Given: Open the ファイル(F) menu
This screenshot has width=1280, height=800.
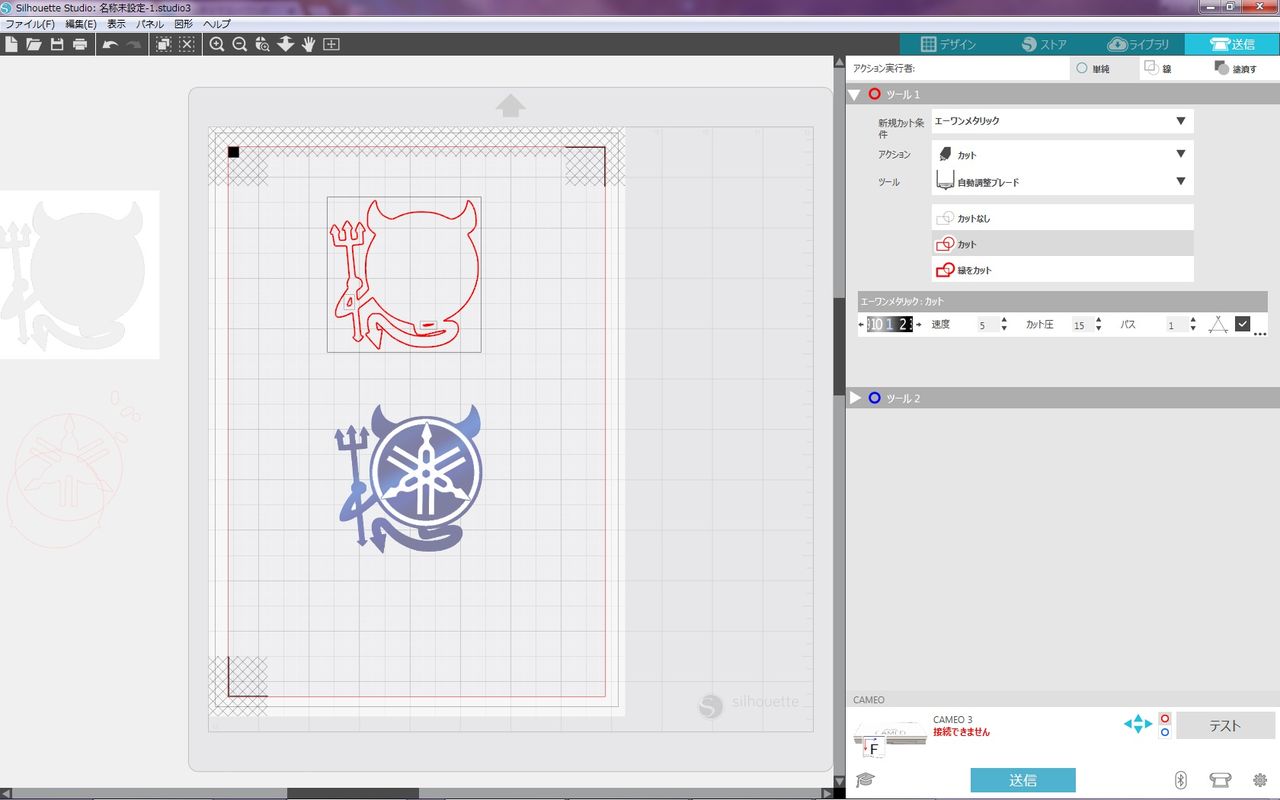Looking at the screenshot, I should pyautogui.click(x=31, y=23).
